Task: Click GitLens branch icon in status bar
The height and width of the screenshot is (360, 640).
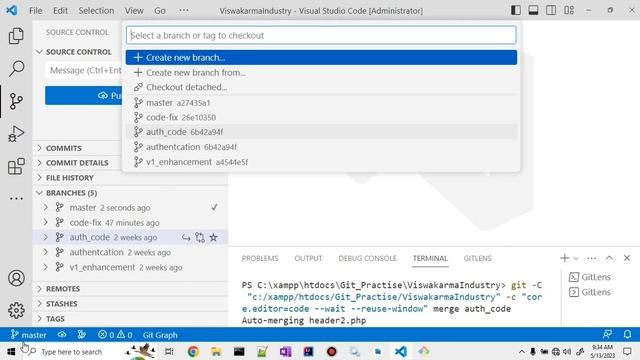Action: pyautogui.click(x=82, y=335)
